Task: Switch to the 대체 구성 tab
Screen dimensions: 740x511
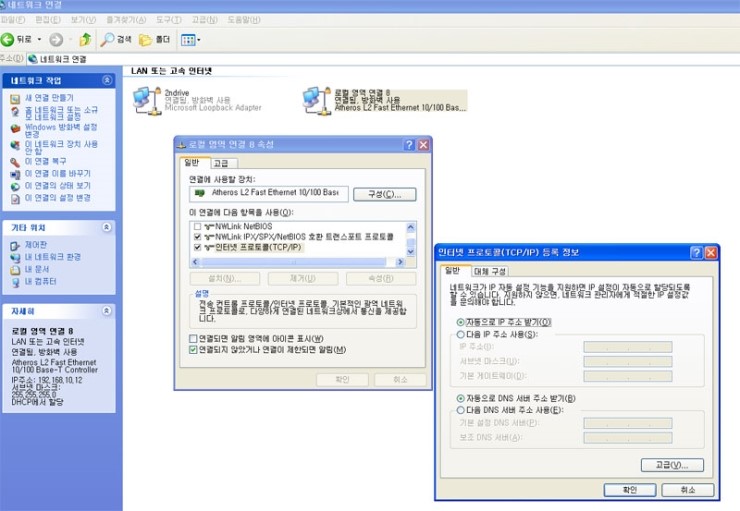Action: [490, 271]
